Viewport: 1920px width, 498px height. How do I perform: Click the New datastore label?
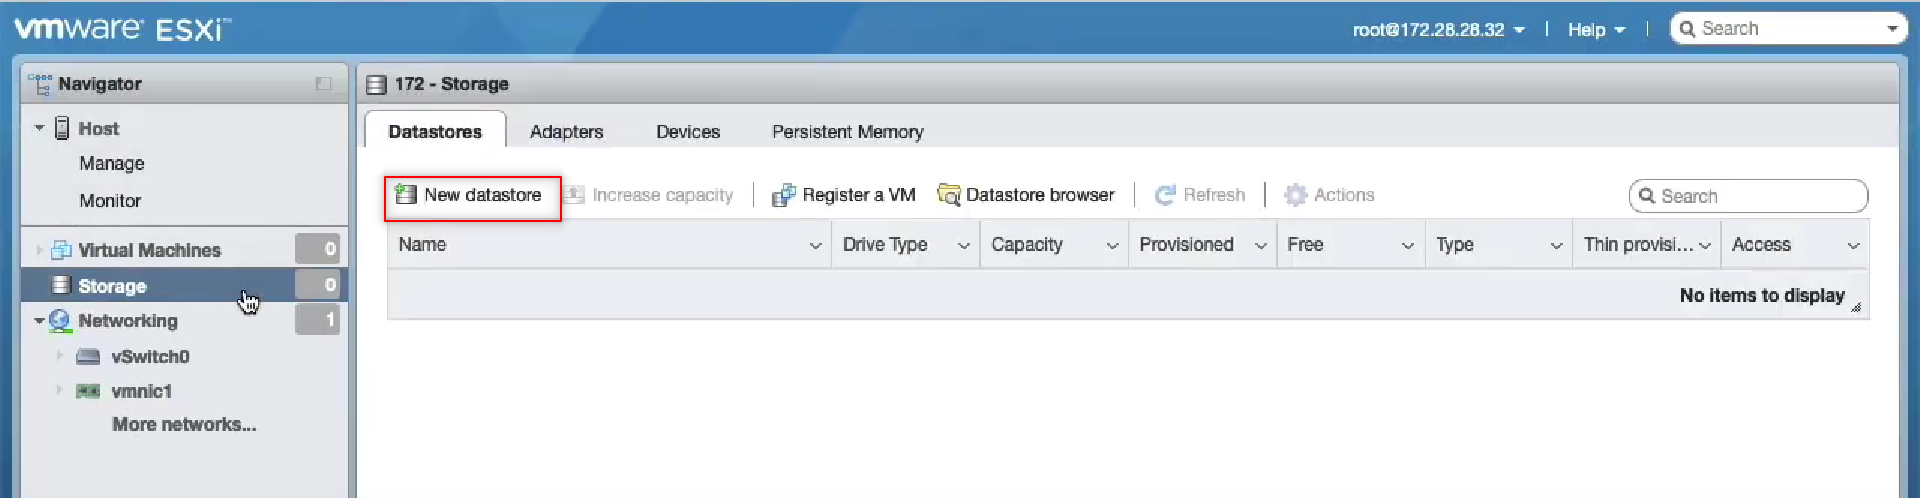[483, 194]
